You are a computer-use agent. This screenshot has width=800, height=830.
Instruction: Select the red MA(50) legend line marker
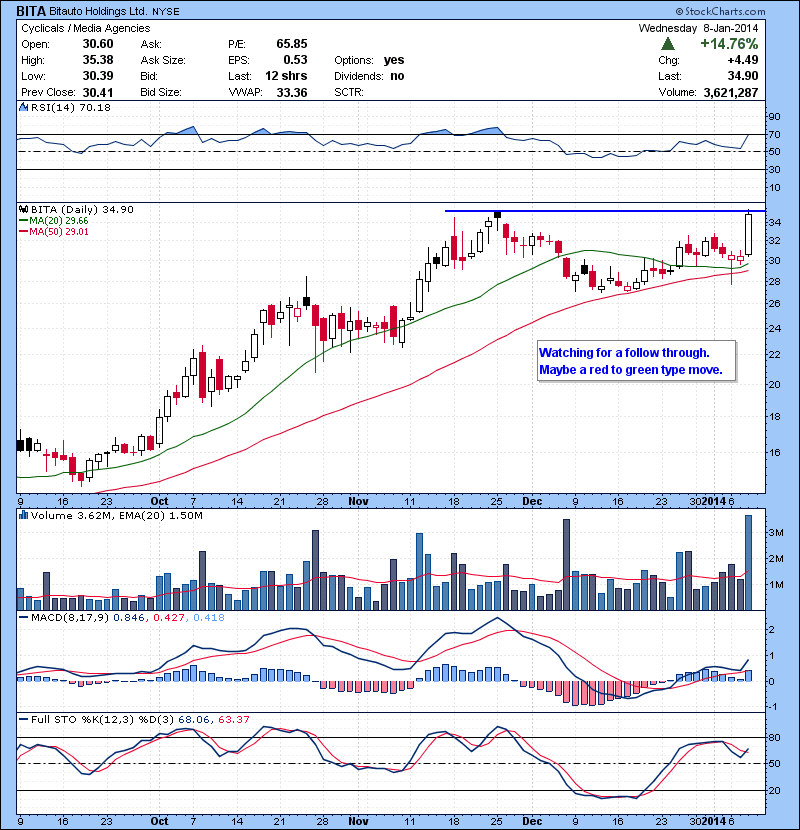click(24, 232)
